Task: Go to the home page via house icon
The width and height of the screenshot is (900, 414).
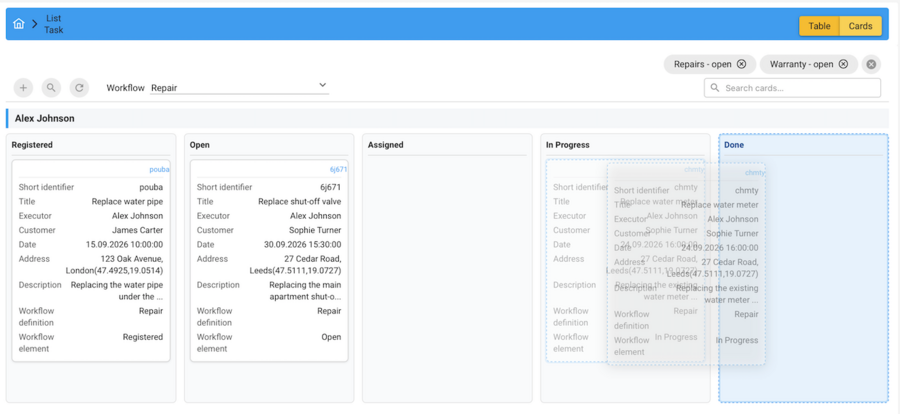Action: (19, 24)
